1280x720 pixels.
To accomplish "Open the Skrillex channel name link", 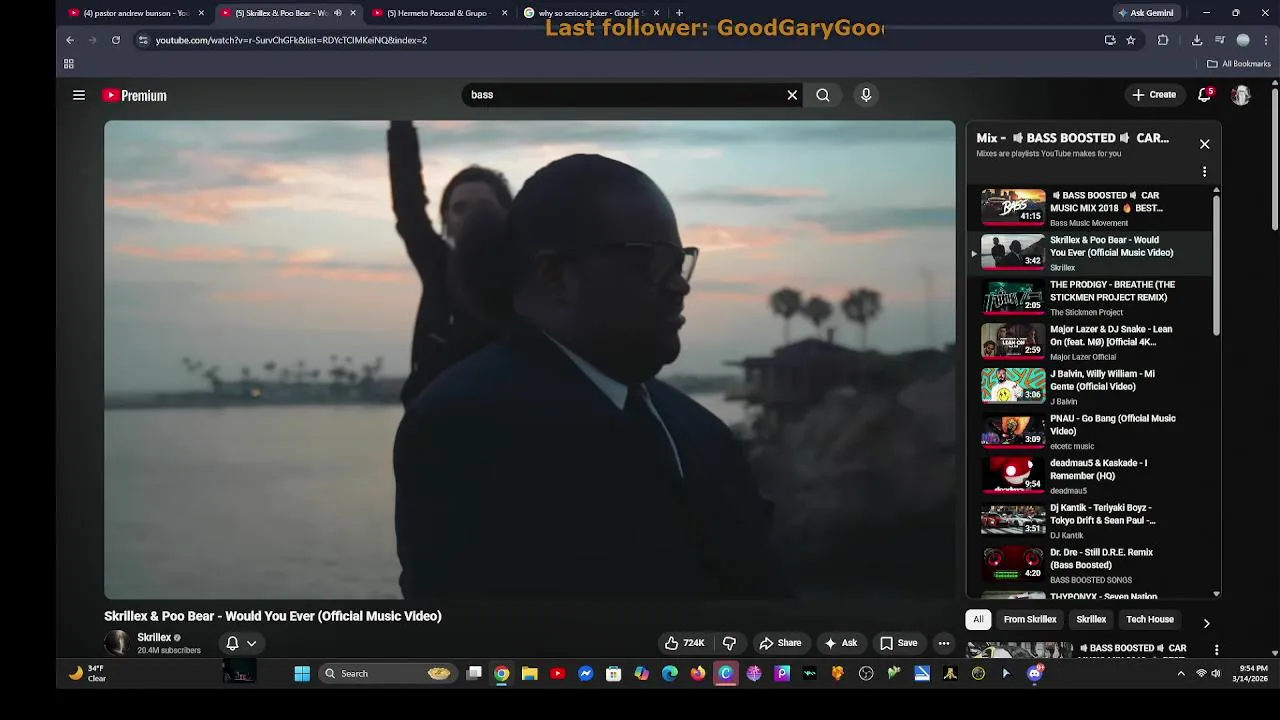I will 154,637.
